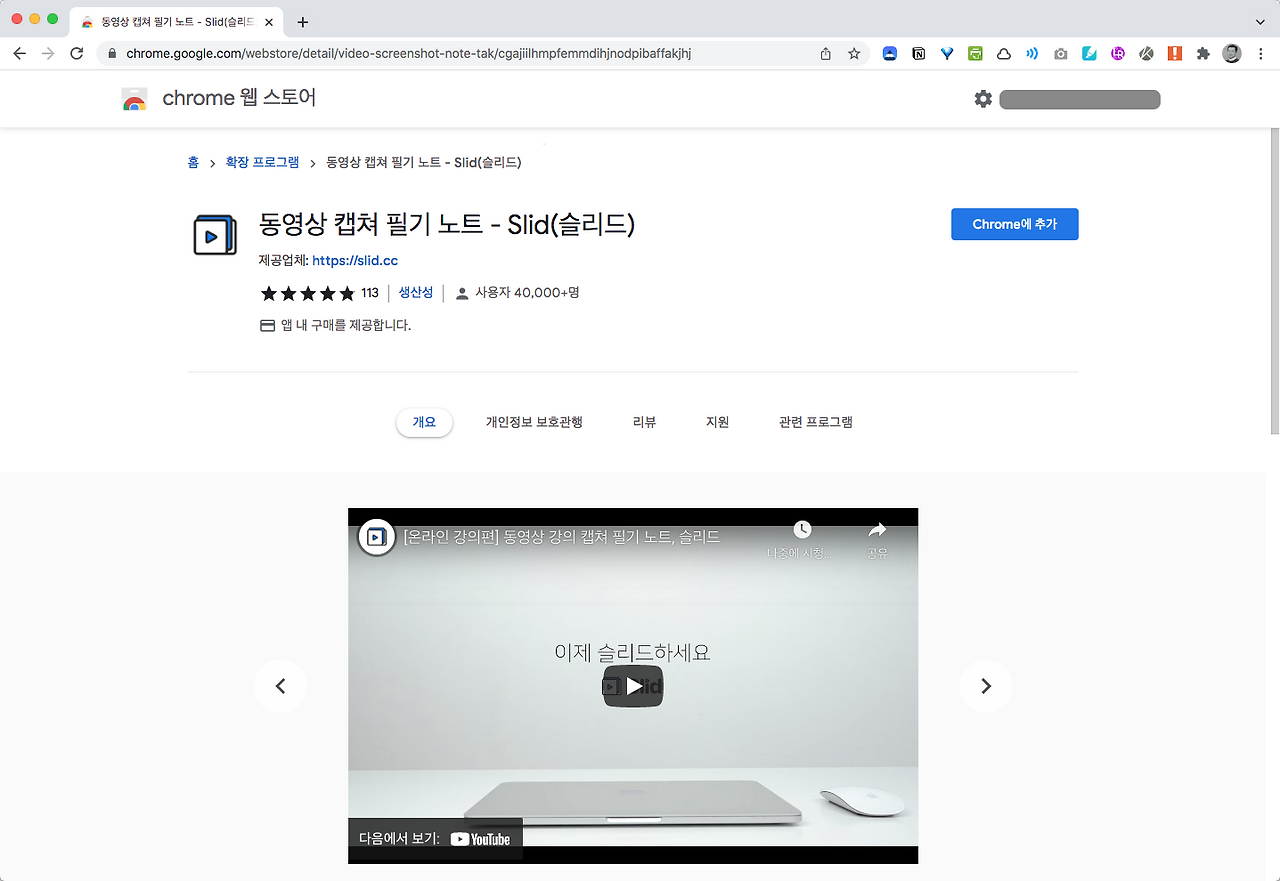The height and width of the screenshot is (881, 1280).
Task: Close the current browser tab
Action: (x=269, y=22)
